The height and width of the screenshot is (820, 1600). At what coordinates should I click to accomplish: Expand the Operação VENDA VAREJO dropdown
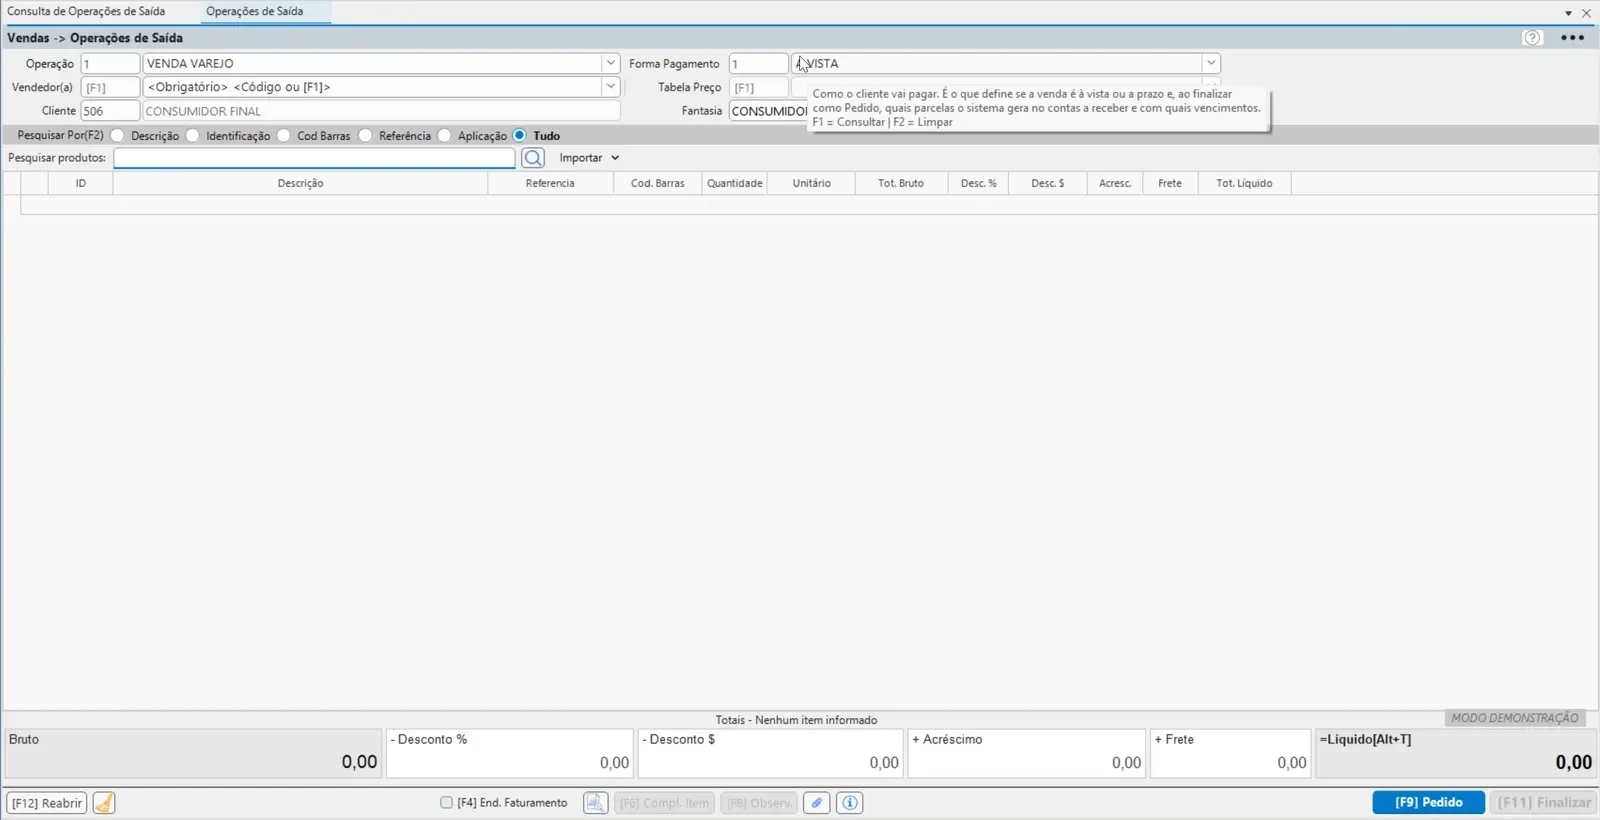(x=610, y=63)
